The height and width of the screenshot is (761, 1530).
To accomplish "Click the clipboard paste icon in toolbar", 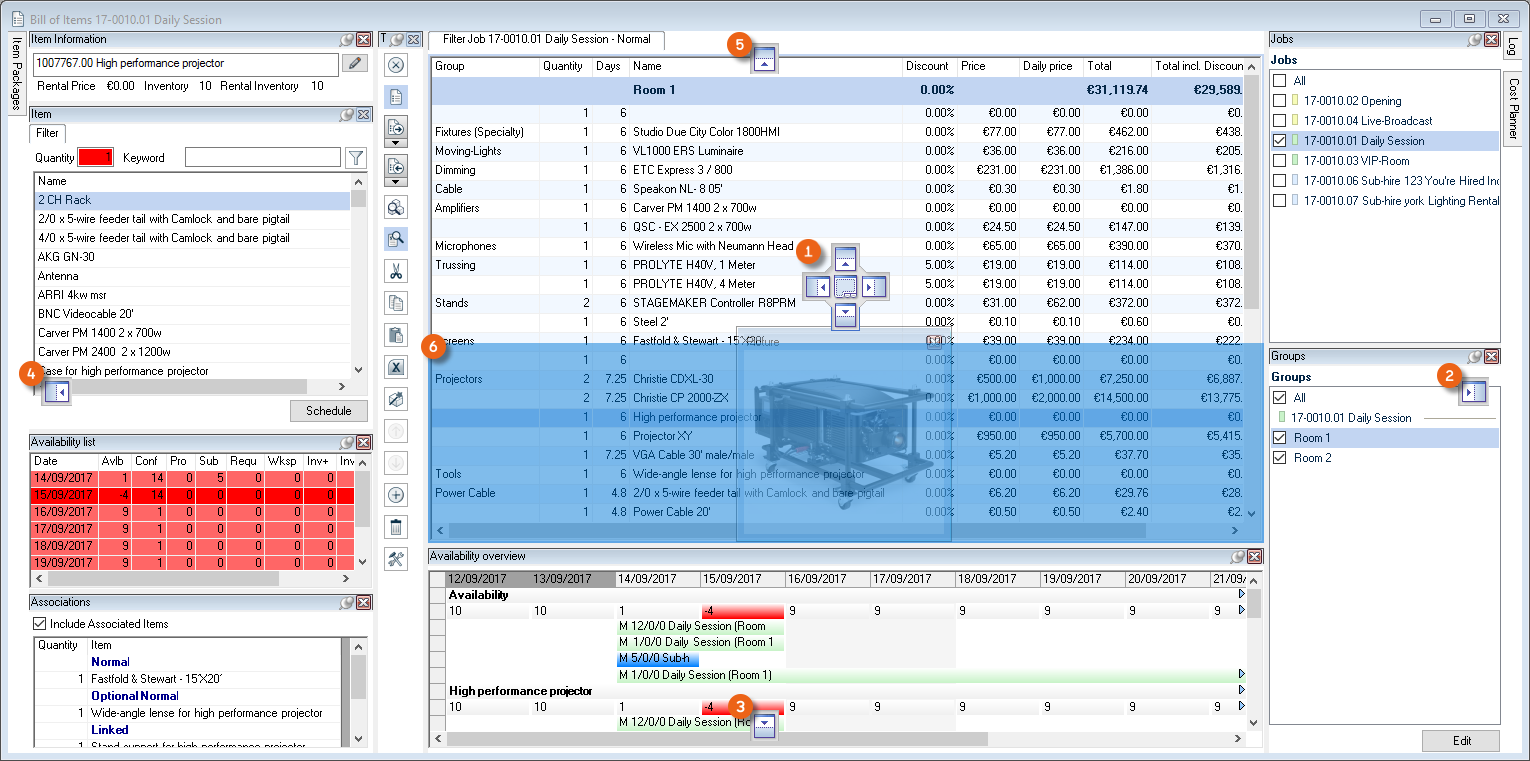I will (x=395, y=335).
